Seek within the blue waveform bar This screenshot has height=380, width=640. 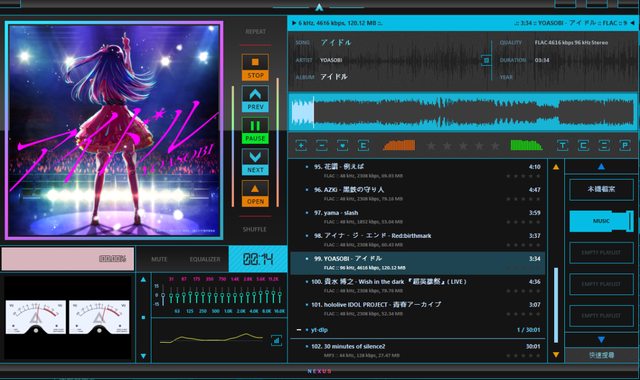[x=462, y=112]
